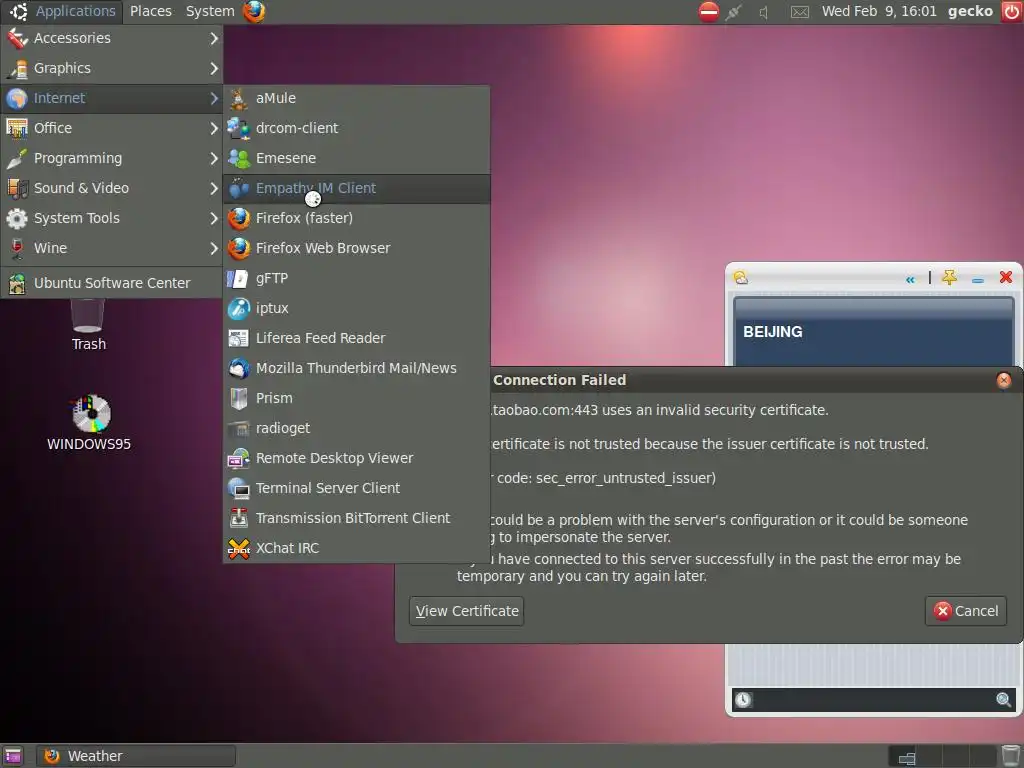Launch drcom-client from Internet menu
1024x768 pixels.
point(357,128)
